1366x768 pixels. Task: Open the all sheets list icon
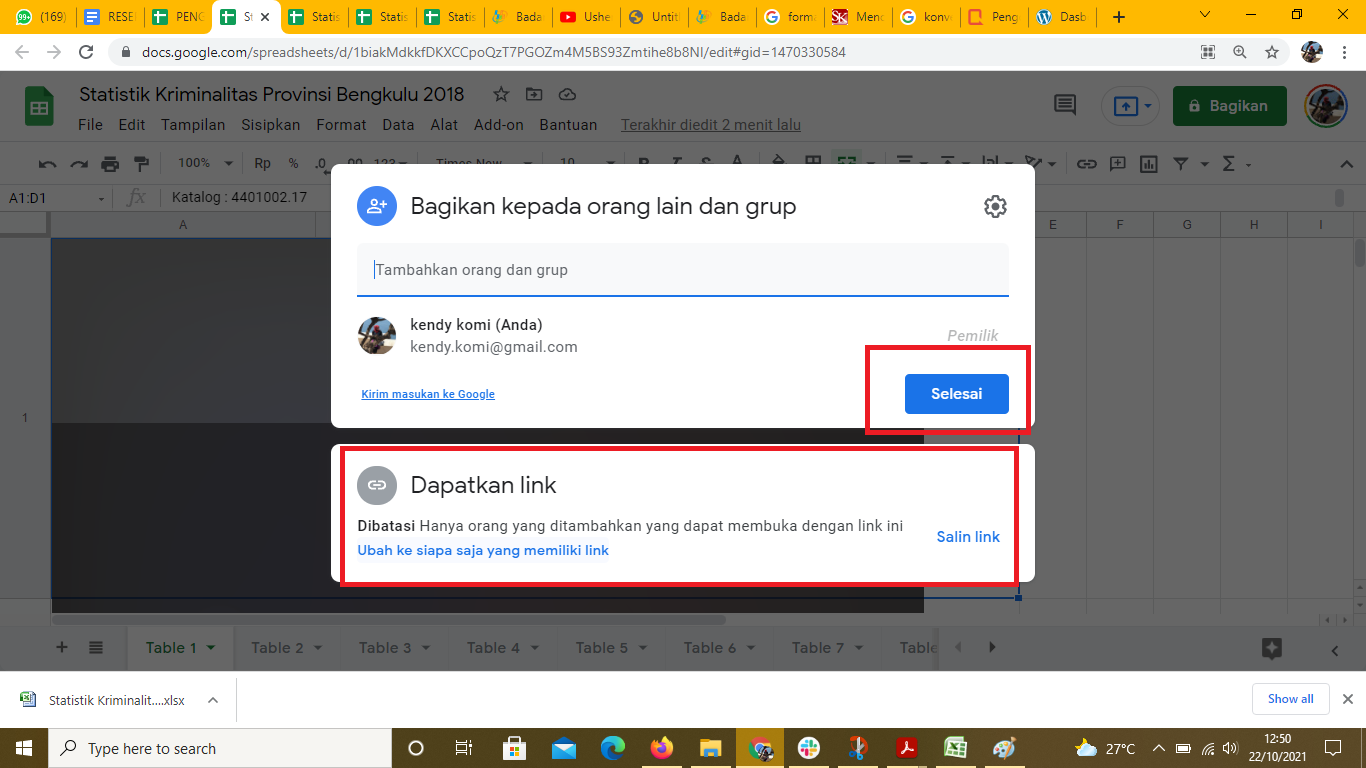pos(96,647)
